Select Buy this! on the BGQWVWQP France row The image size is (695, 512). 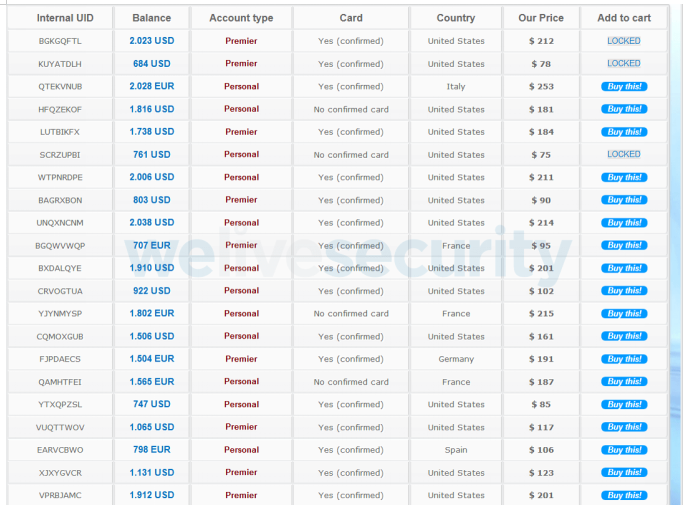click(x=623, y=245)
